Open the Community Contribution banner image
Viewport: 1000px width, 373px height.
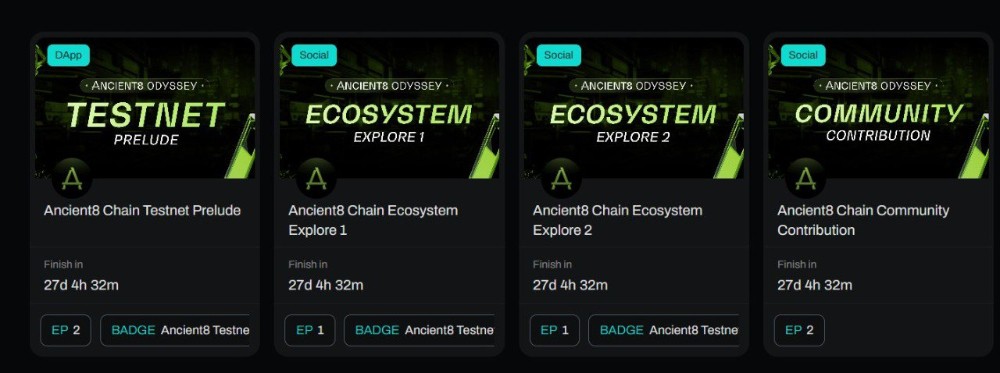pyautogui.click(x=879, y=108)
